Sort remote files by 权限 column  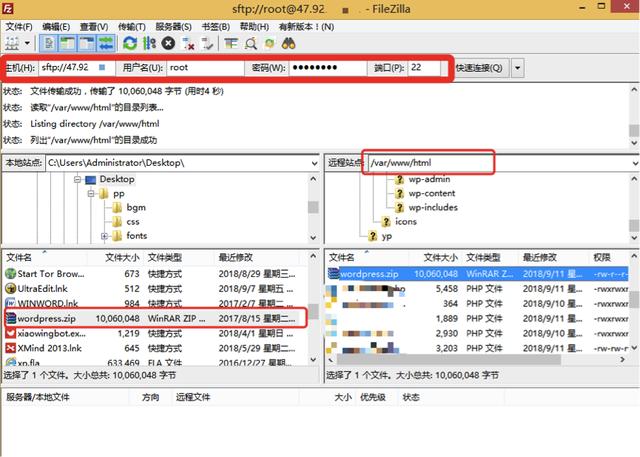609,257
